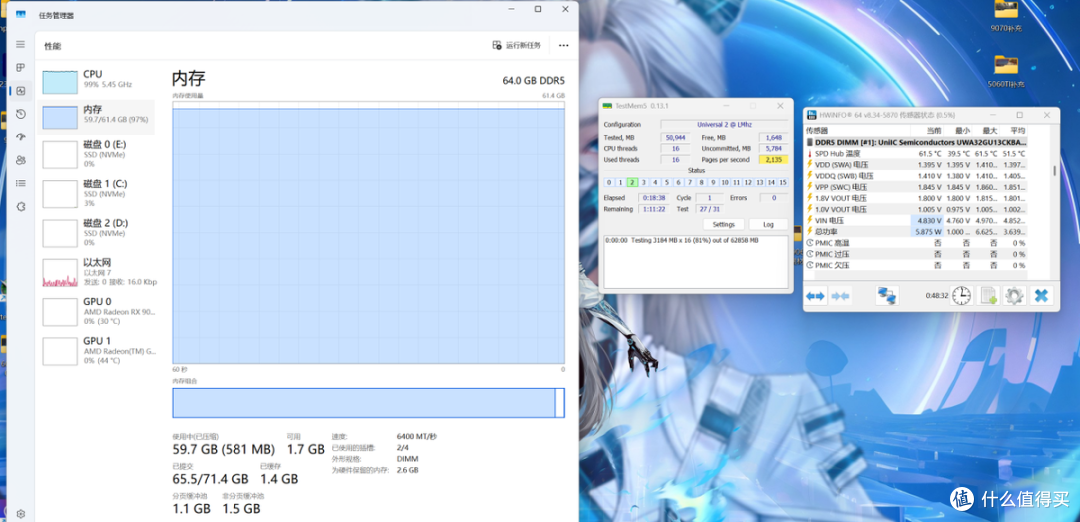The width and height of the screenshot is (1080, 522).
Task: Open the Users page icon in sidebar
Action: coord(21,160)
